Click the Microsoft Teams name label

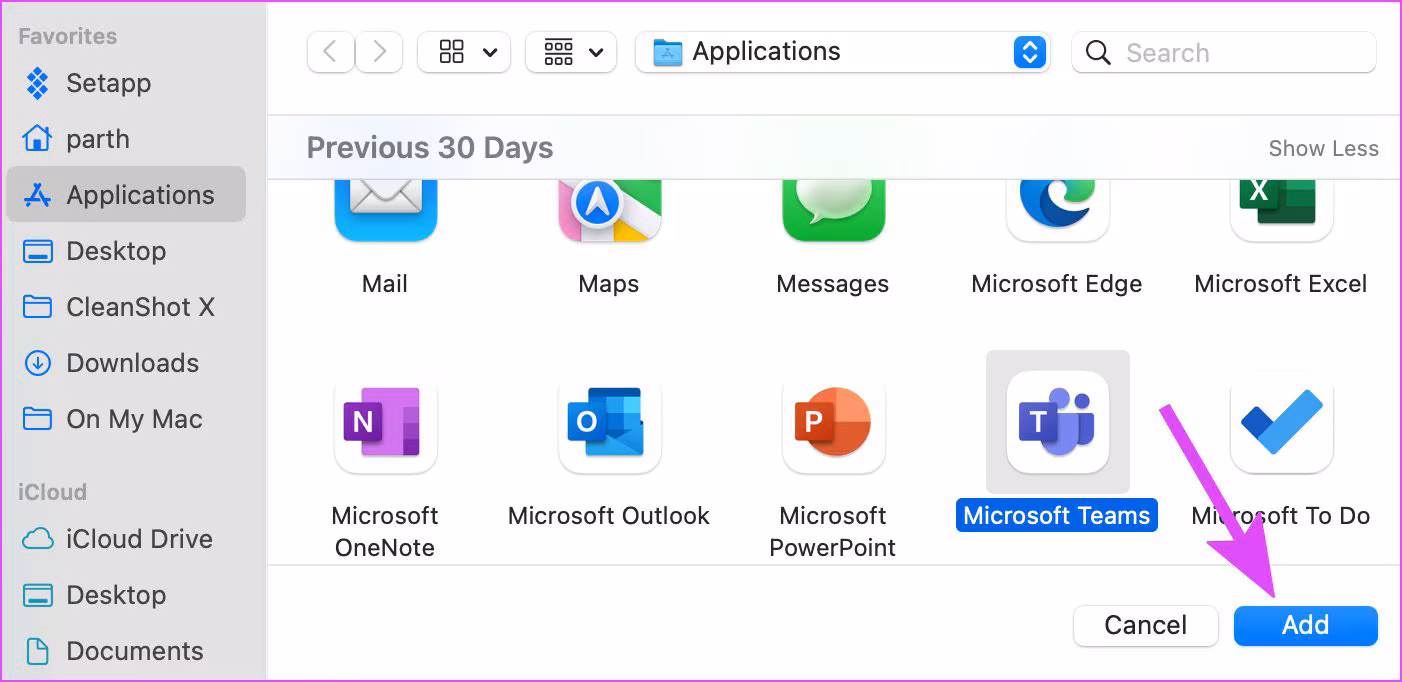tap(1057, 515)
